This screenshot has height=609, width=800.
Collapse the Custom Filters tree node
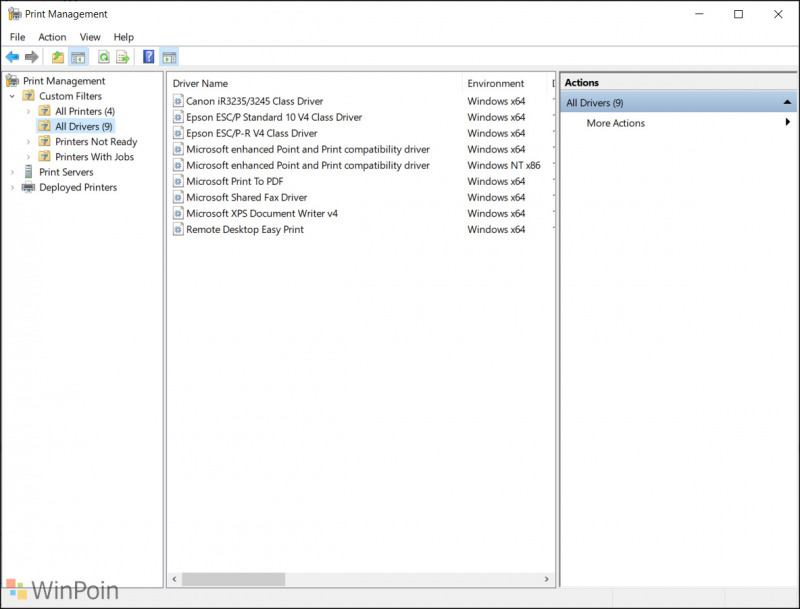click(12, 96)
